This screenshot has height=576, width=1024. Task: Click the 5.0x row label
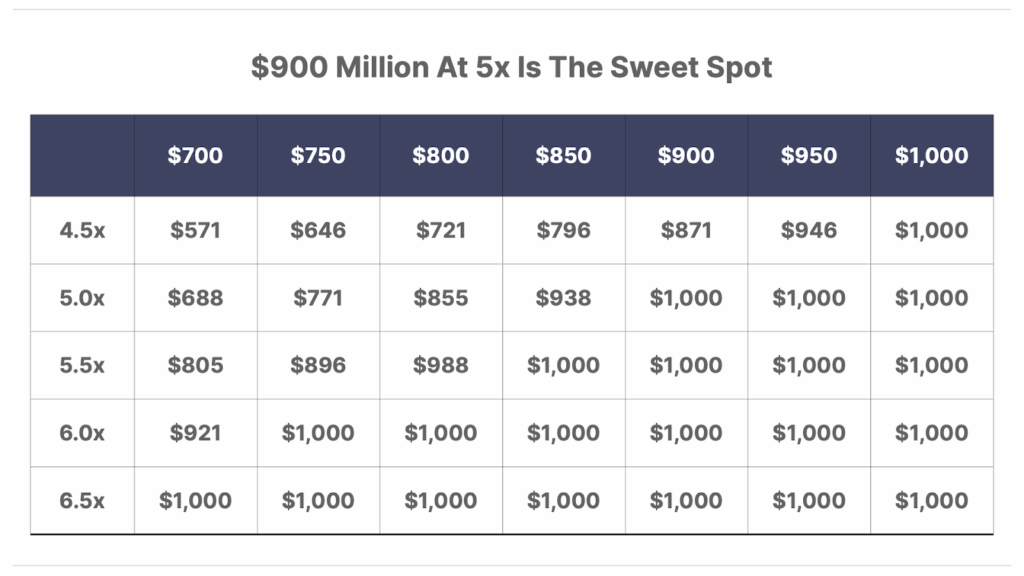(82, 298)
